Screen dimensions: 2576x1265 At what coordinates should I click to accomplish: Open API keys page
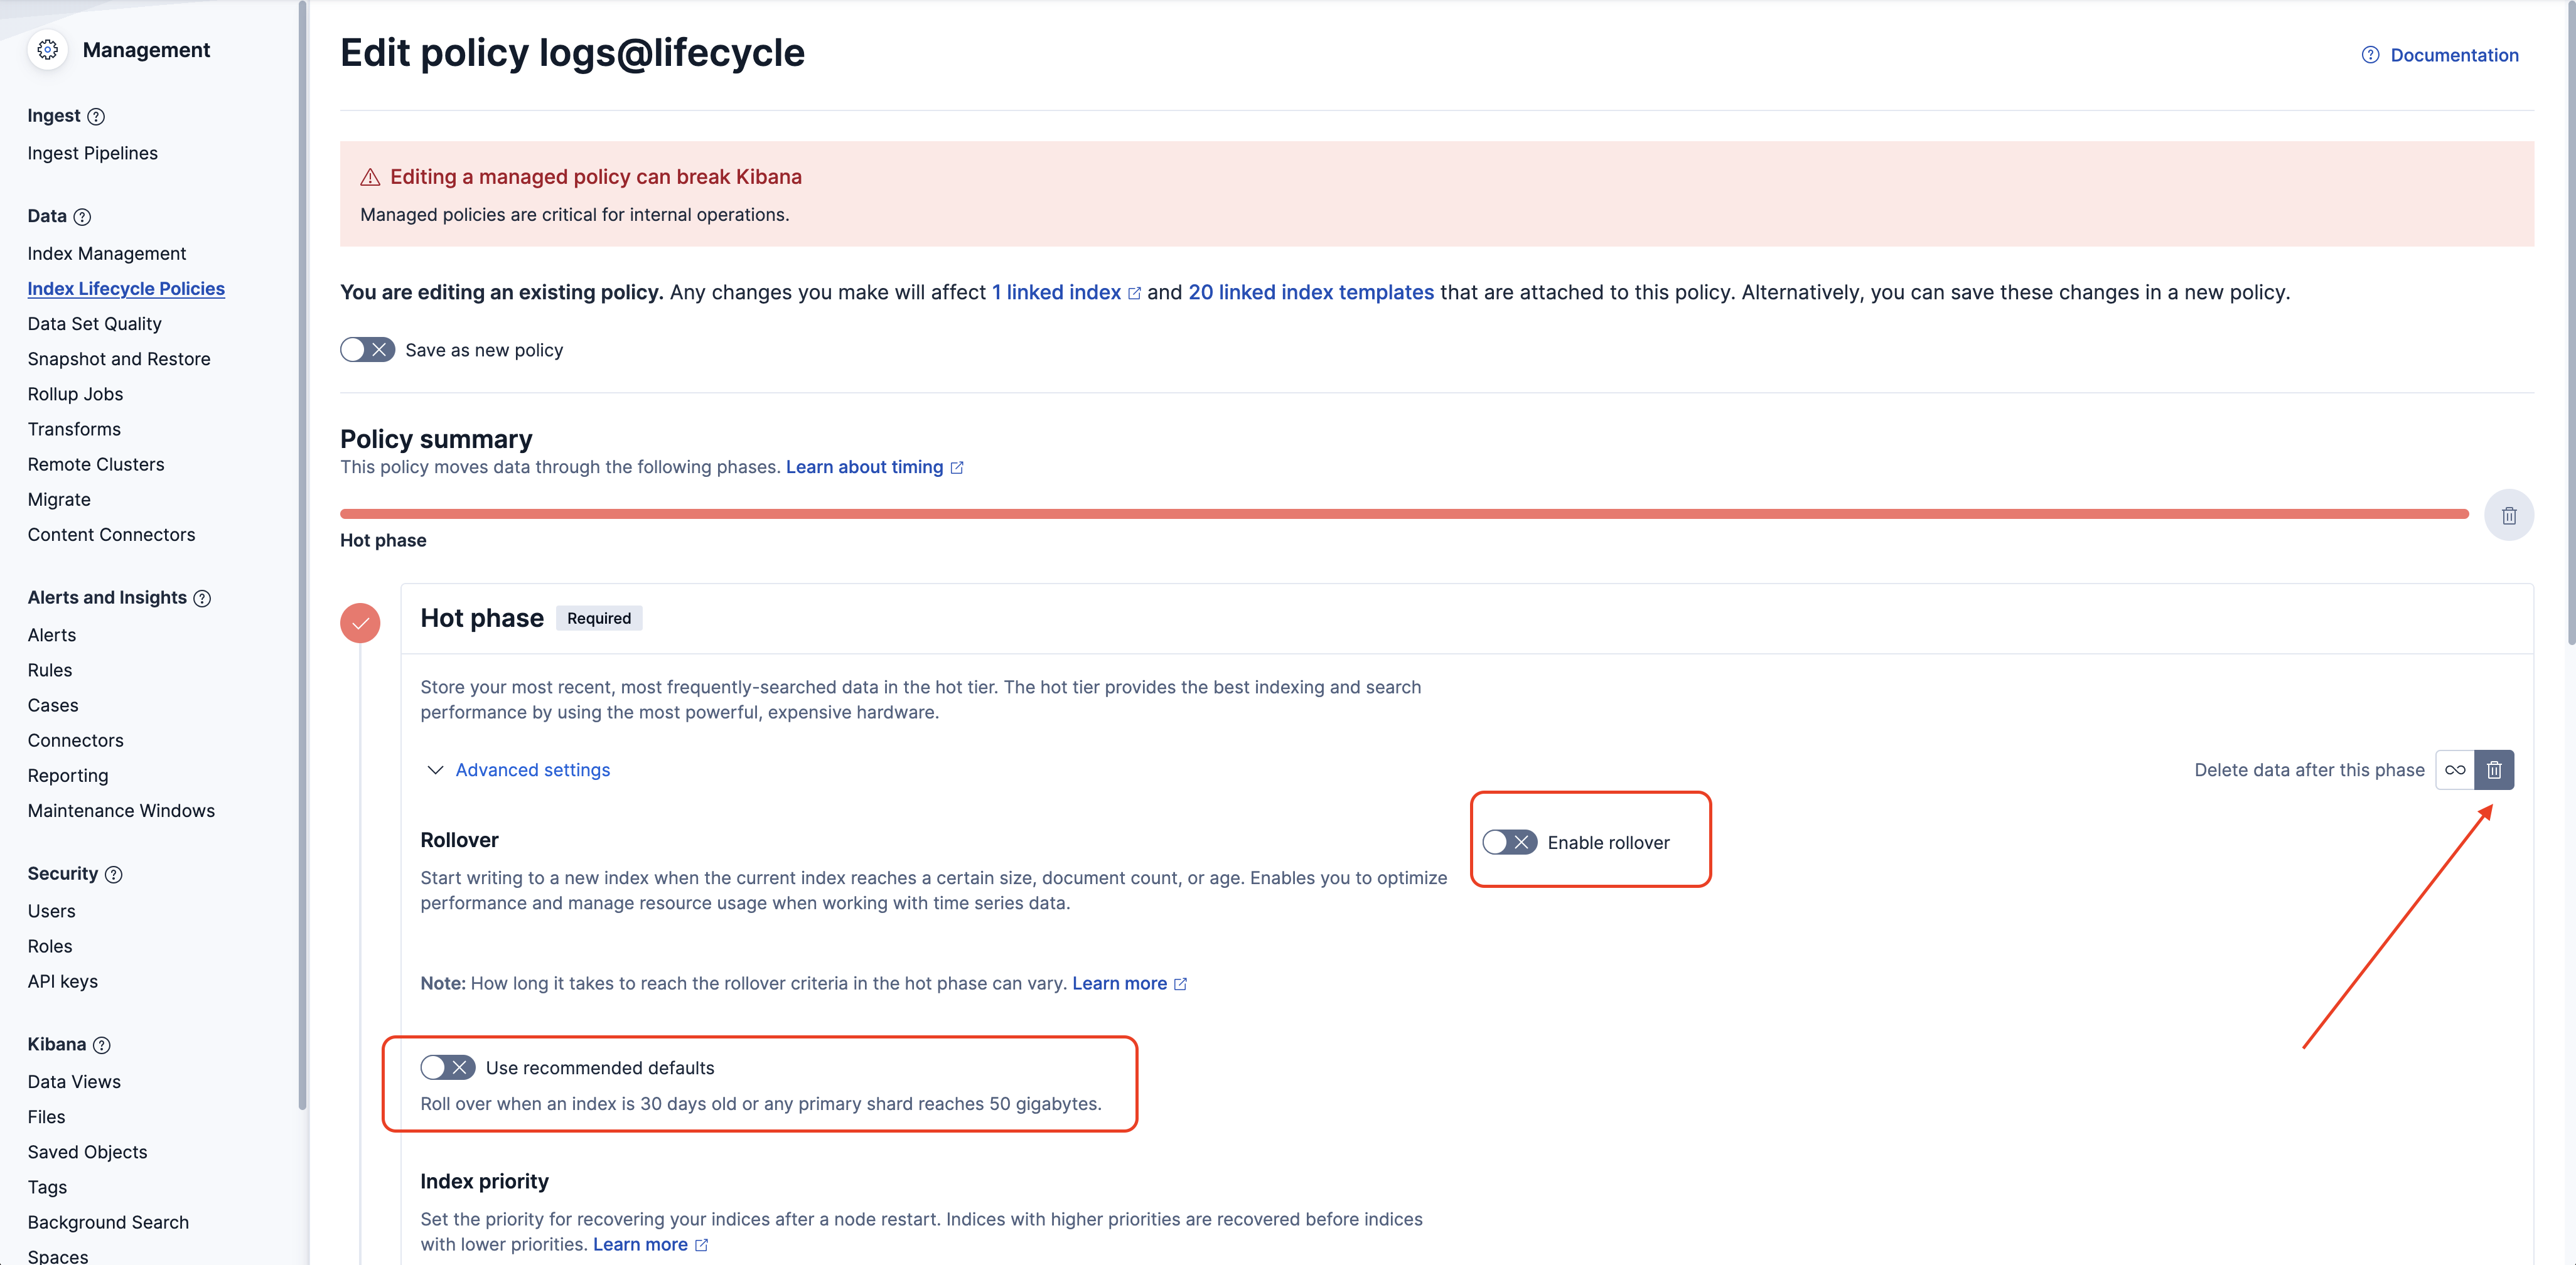coord(63,981)
